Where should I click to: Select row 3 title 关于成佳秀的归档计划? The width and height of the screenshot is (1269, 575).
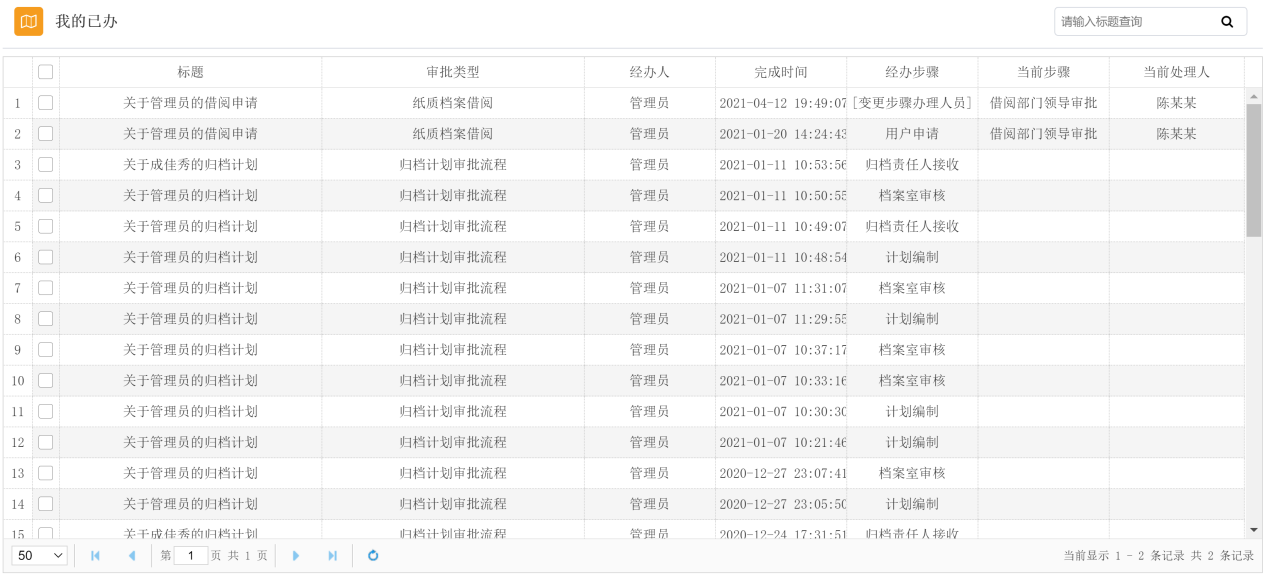click(190, 165)
